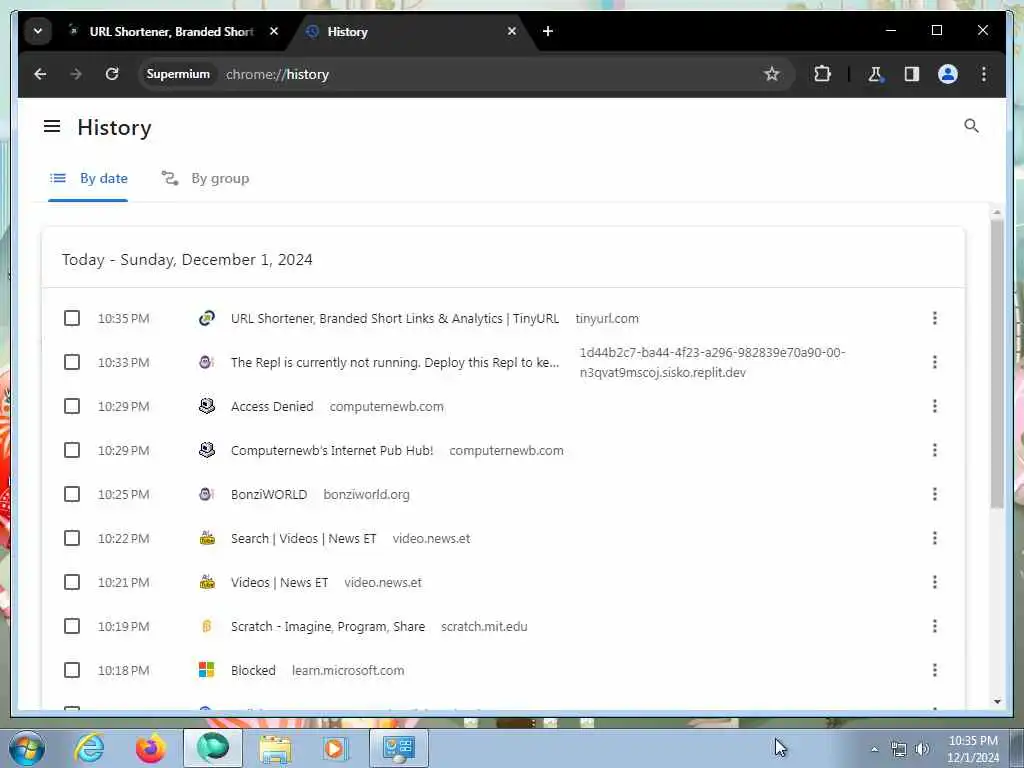The image size is (1024, 768).
Task: Open the media player taskbar icon
Action: 334,748
